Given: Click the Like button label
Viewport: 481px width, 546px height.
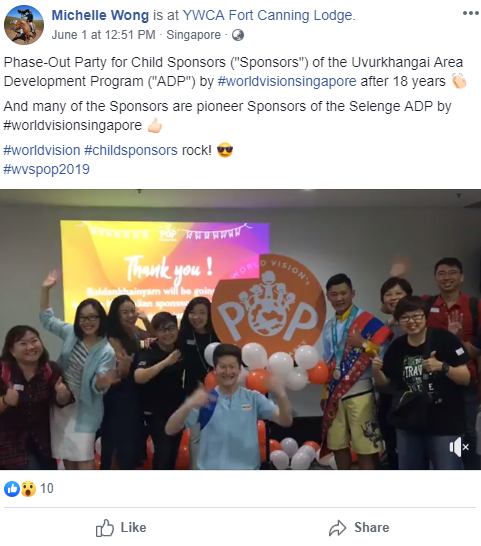Looking at the screenshot, I should [133, 528].
